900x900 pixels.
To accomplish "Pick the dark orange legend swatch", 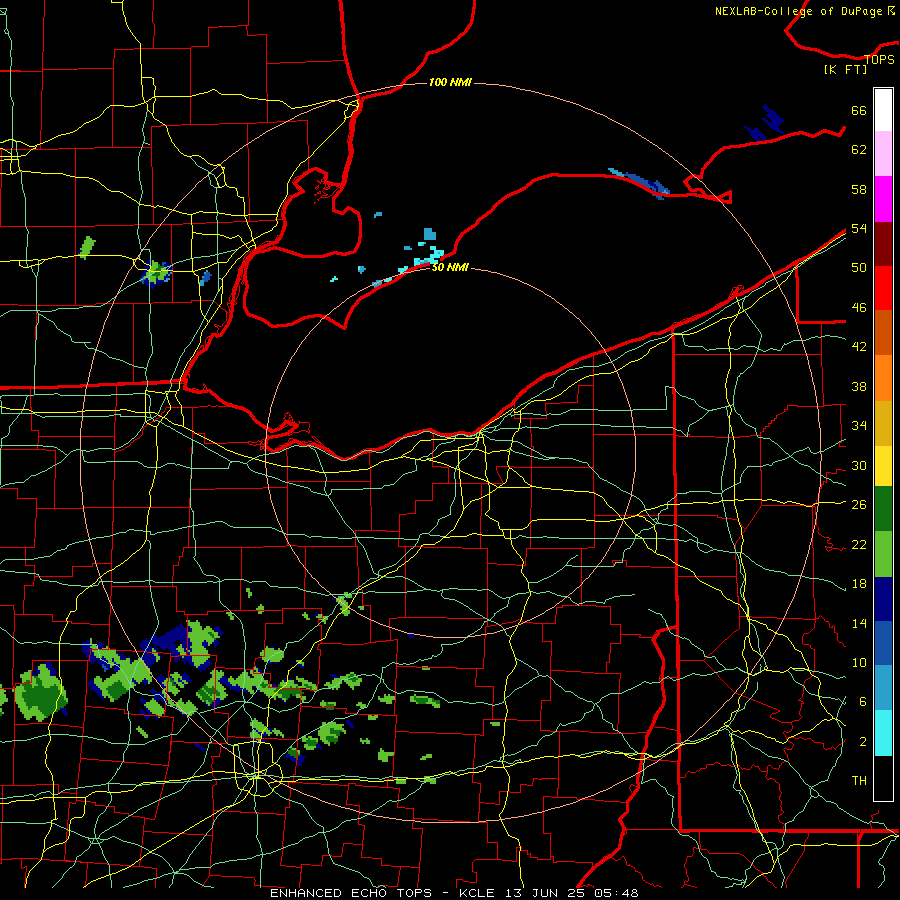I will tap(883, 332).
